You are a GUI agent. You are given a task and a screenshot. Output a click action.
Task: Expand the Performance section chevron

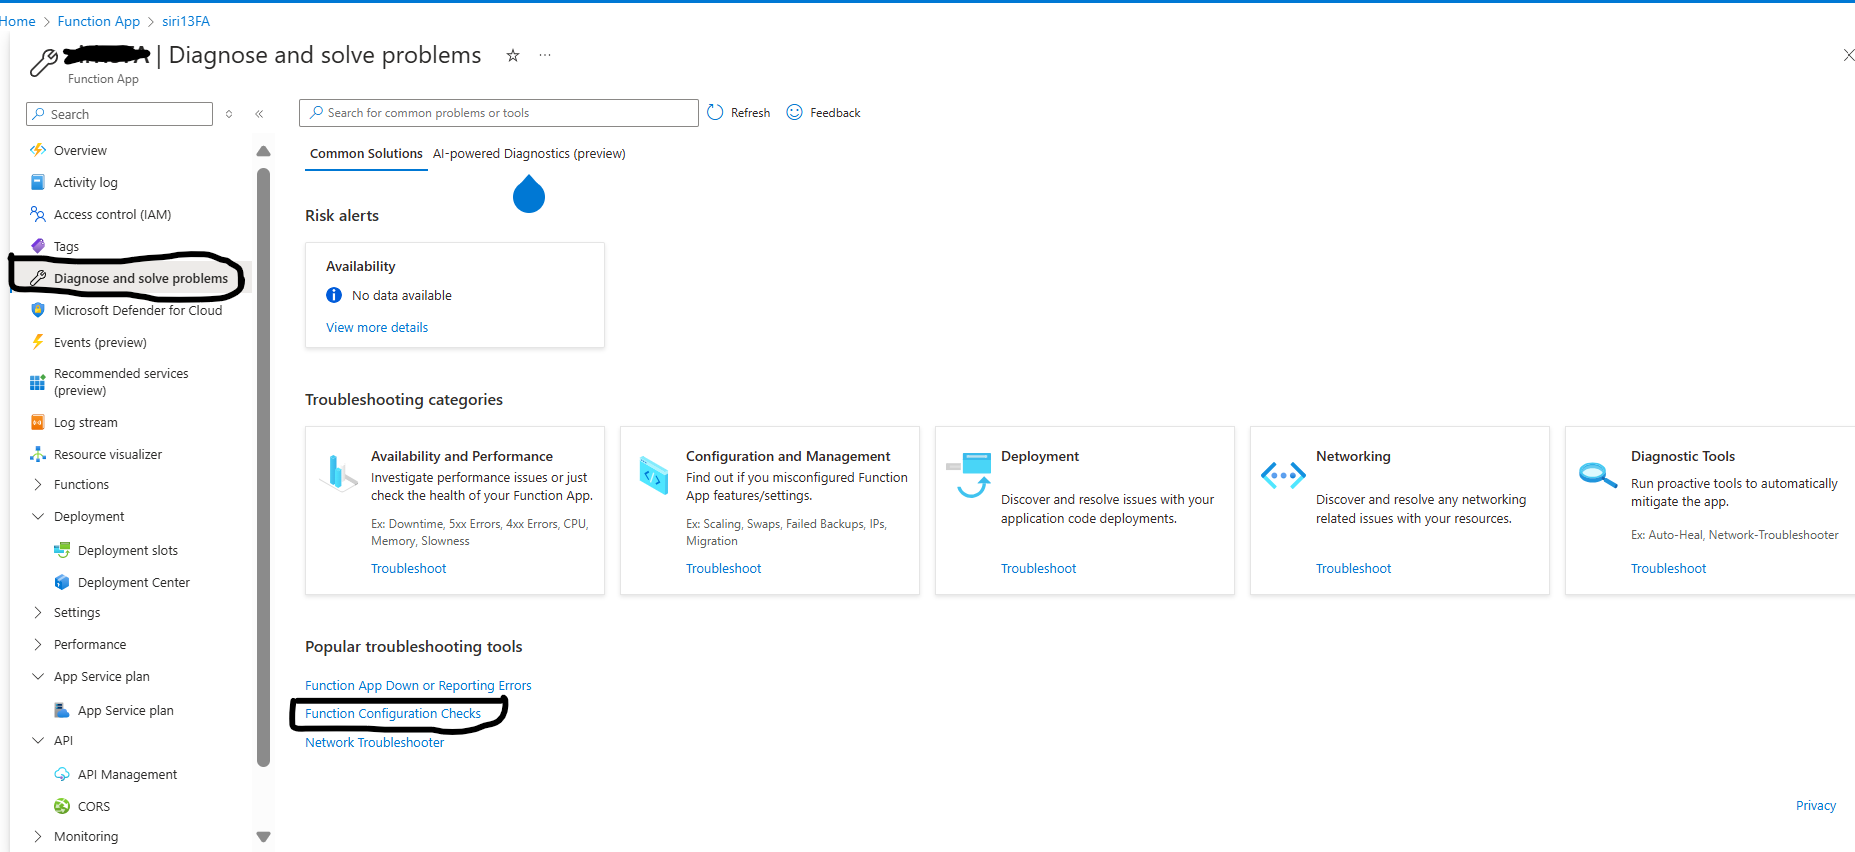[38, 644]
